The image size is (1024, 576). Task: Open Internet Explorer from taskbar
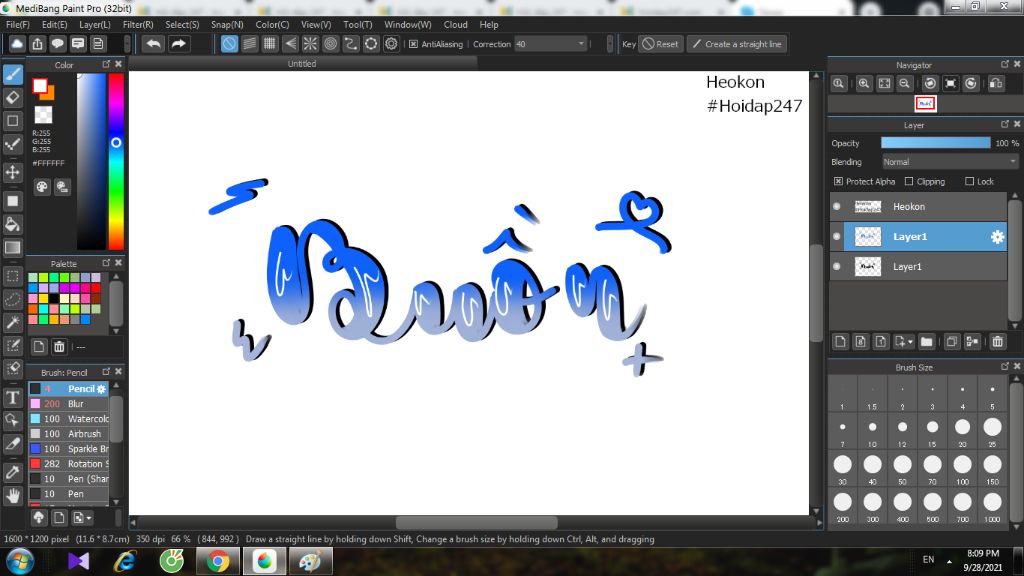(x=125, y=561)
